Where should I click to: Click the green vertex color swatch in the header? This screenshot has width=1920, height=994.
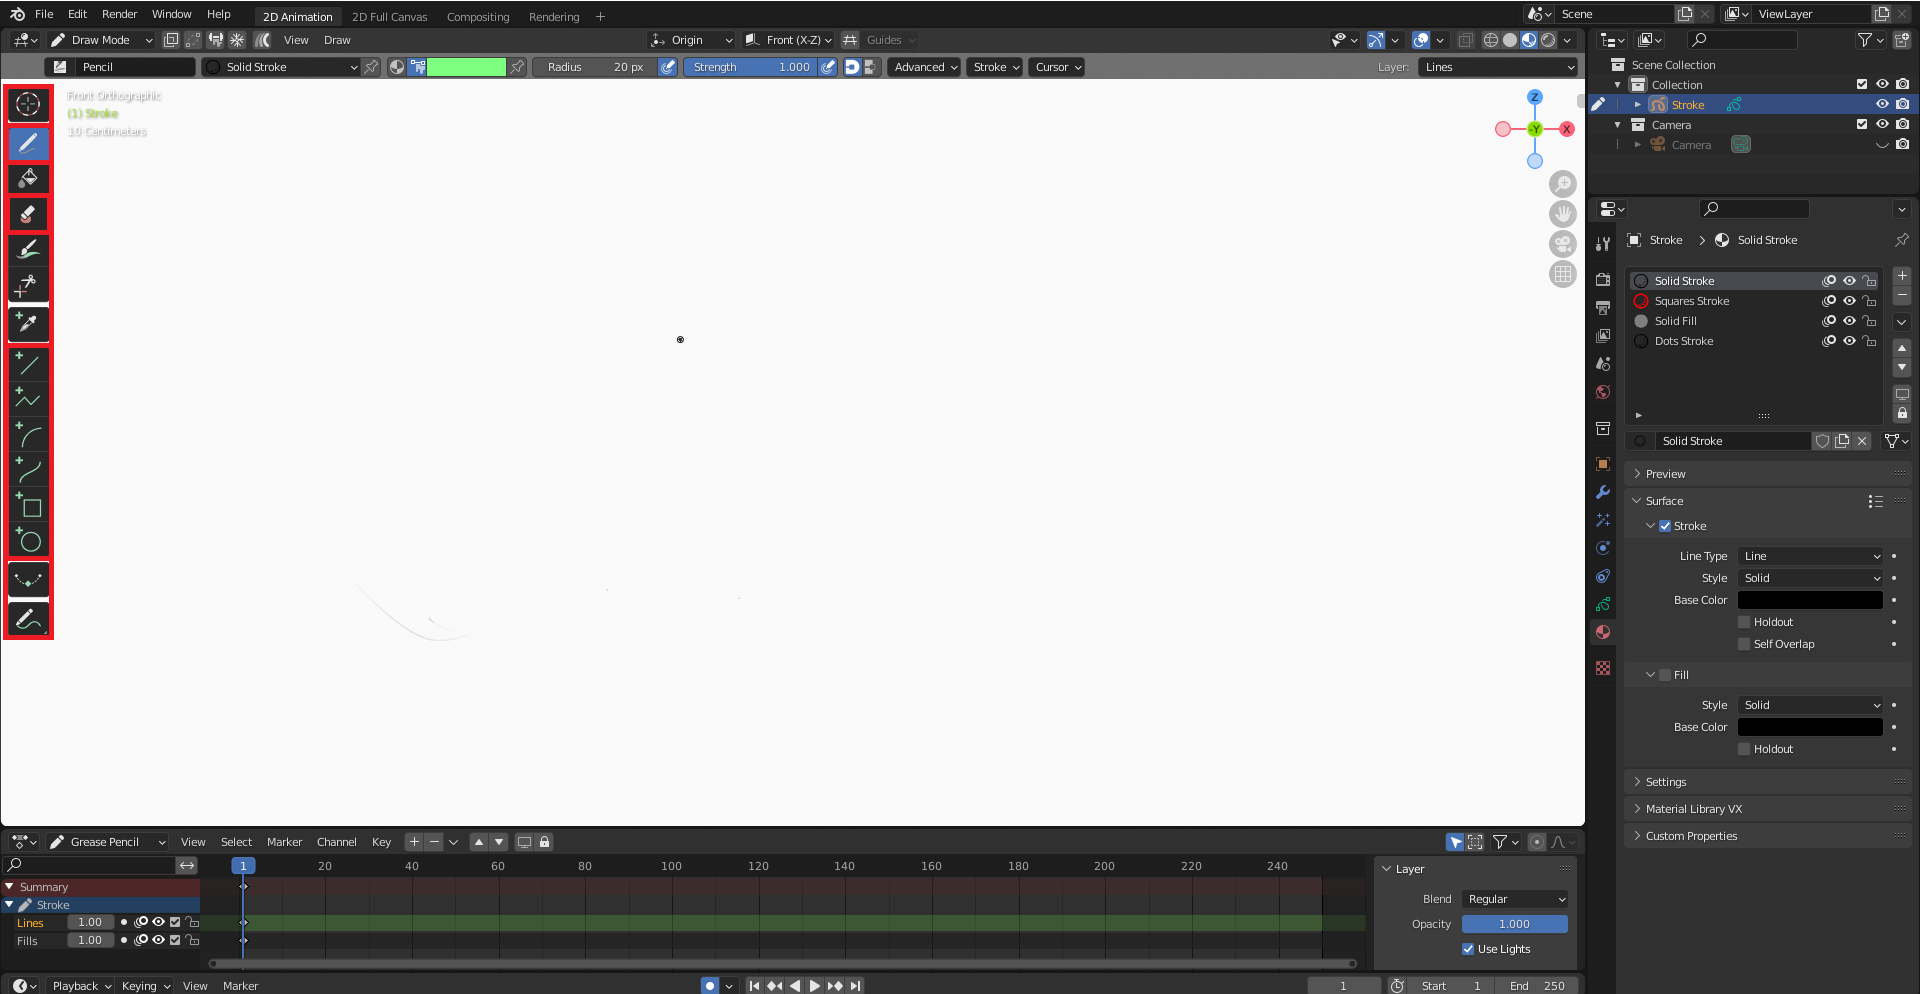pos(466,66)
